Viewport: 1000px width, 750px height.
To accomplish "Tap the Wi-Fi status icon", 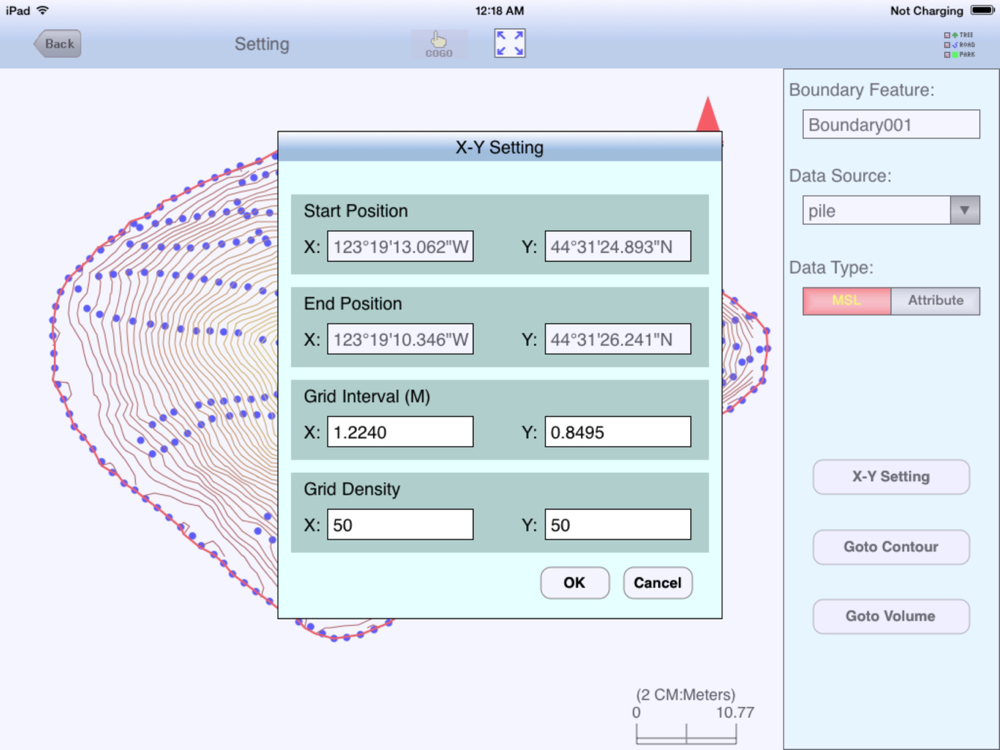I will pyautogui.click(x=43, y=10).
